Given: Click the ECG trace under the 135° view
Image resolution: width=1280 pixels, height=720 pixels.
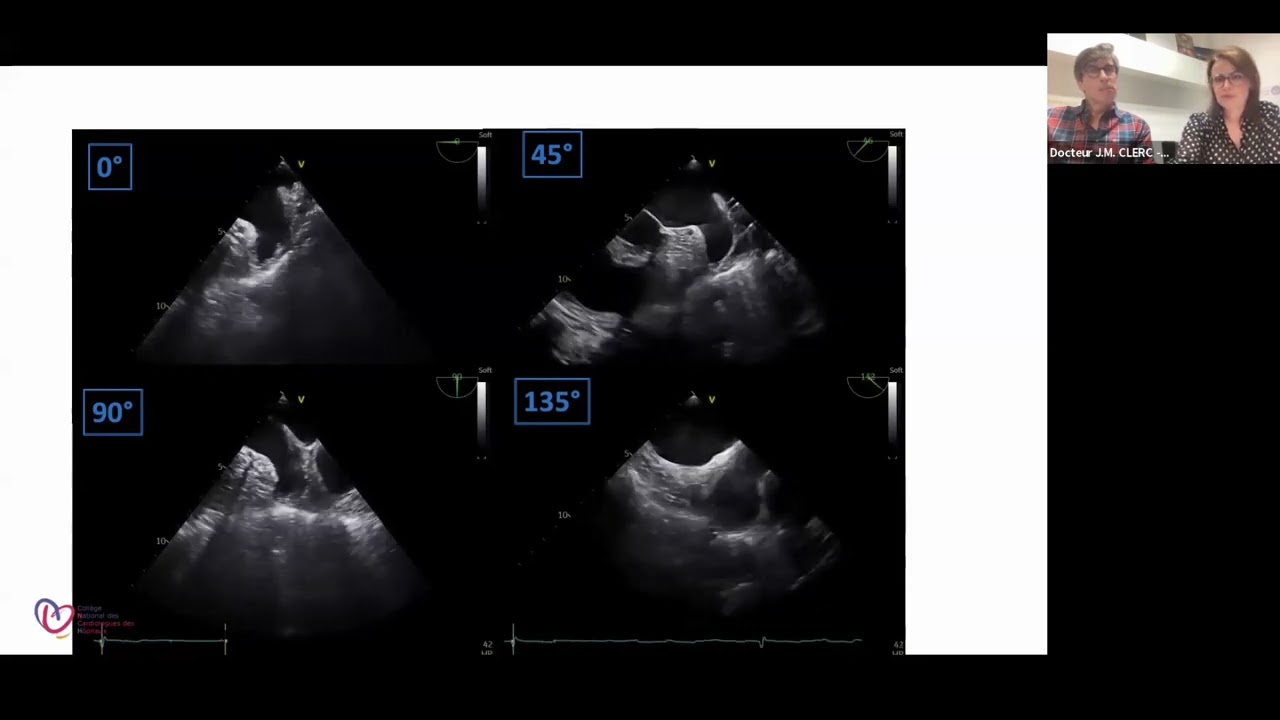Looking at the screenshot, I should click(687, 640).
